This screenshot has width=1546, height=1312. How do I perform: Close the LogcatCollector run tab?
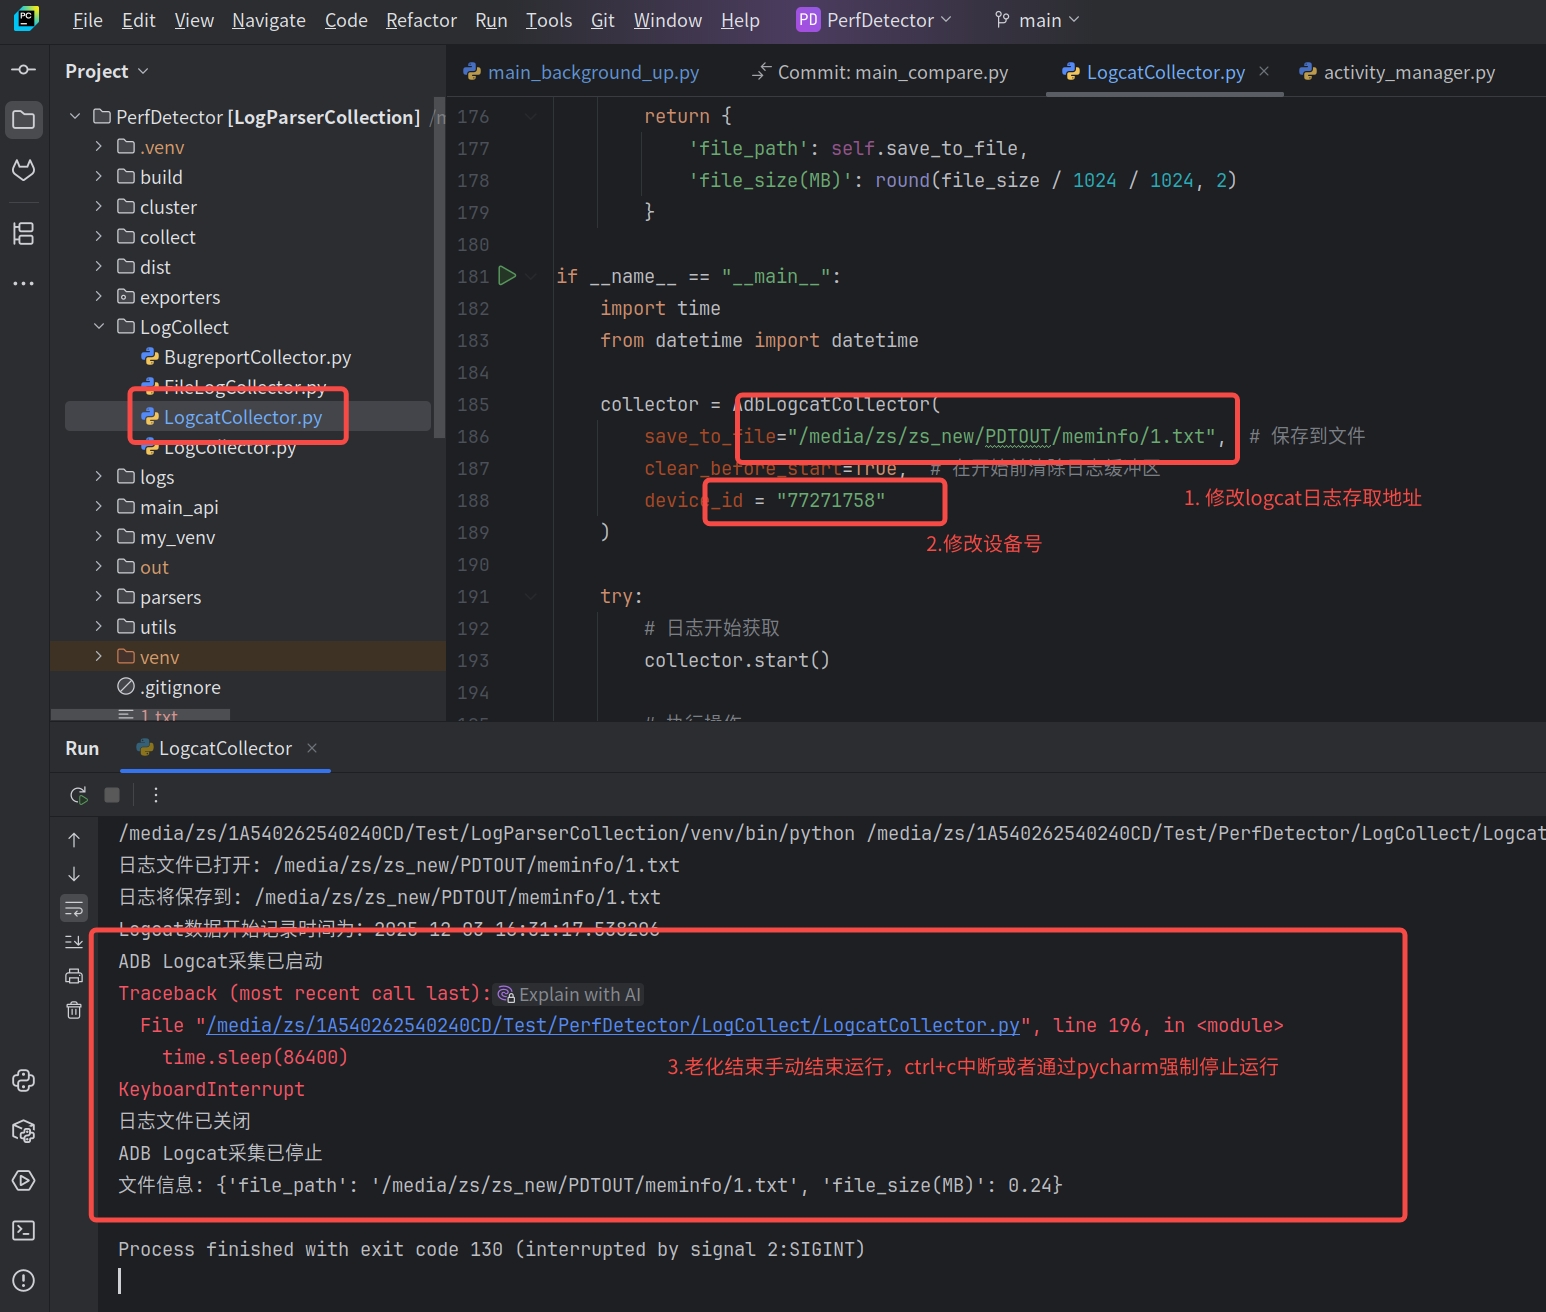coord(312,748)
